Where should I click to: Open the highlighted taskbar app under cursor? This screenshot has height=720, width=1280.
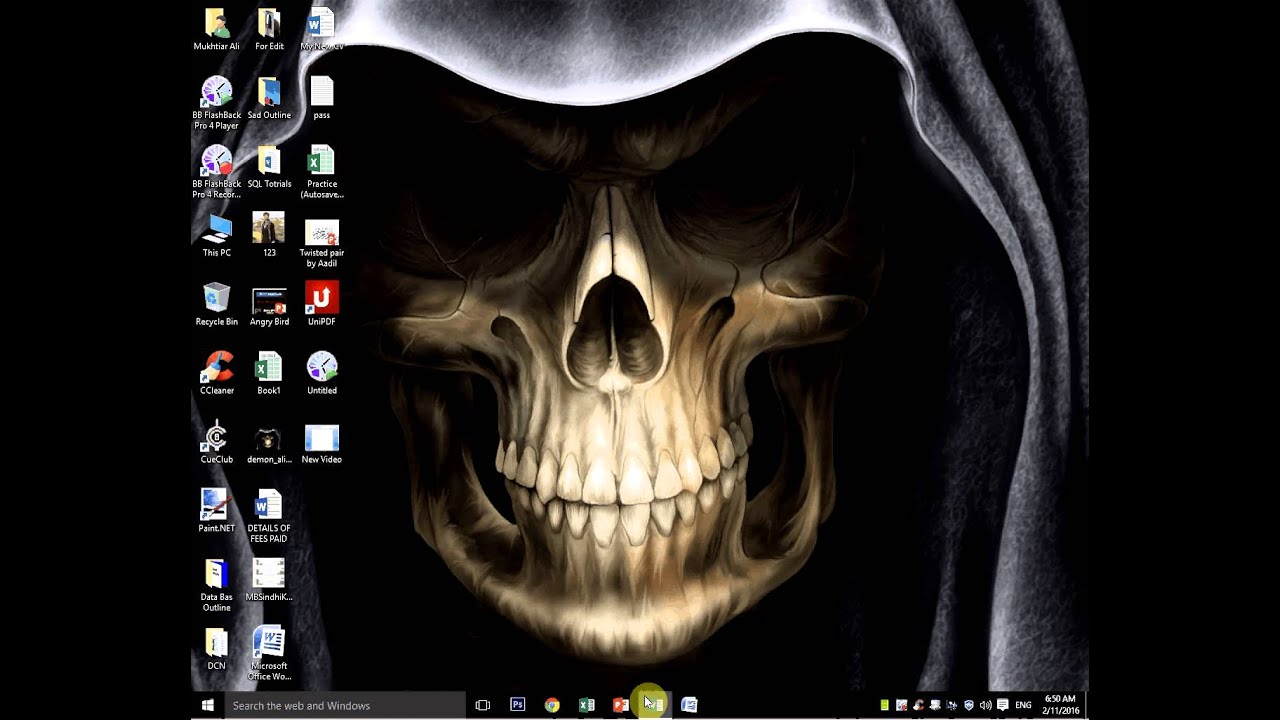[654, 705]
